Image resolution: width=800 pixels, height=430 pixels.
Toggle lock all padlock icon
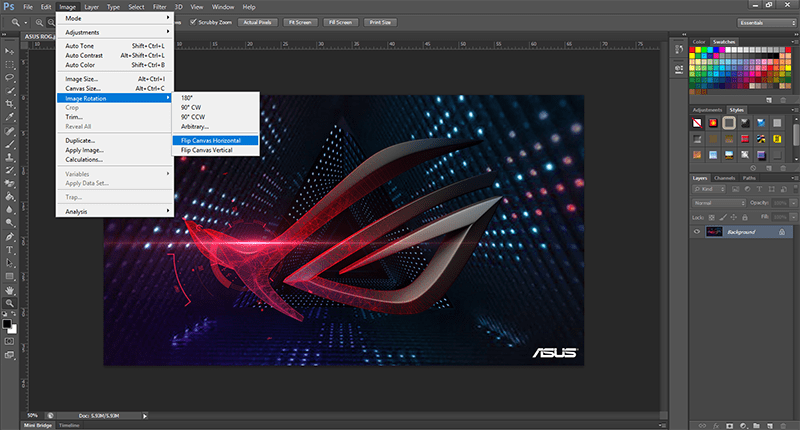point(745,217)
